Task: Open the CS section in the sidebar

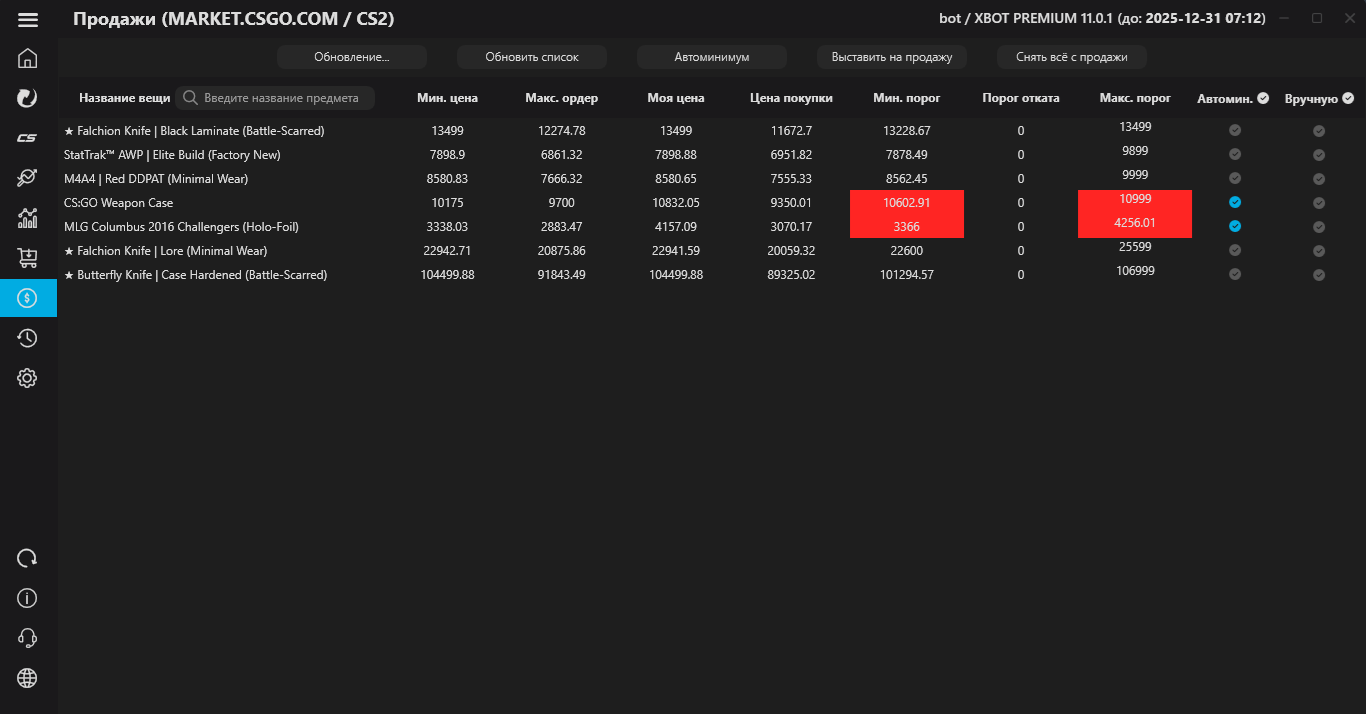Action: (28, 138)
